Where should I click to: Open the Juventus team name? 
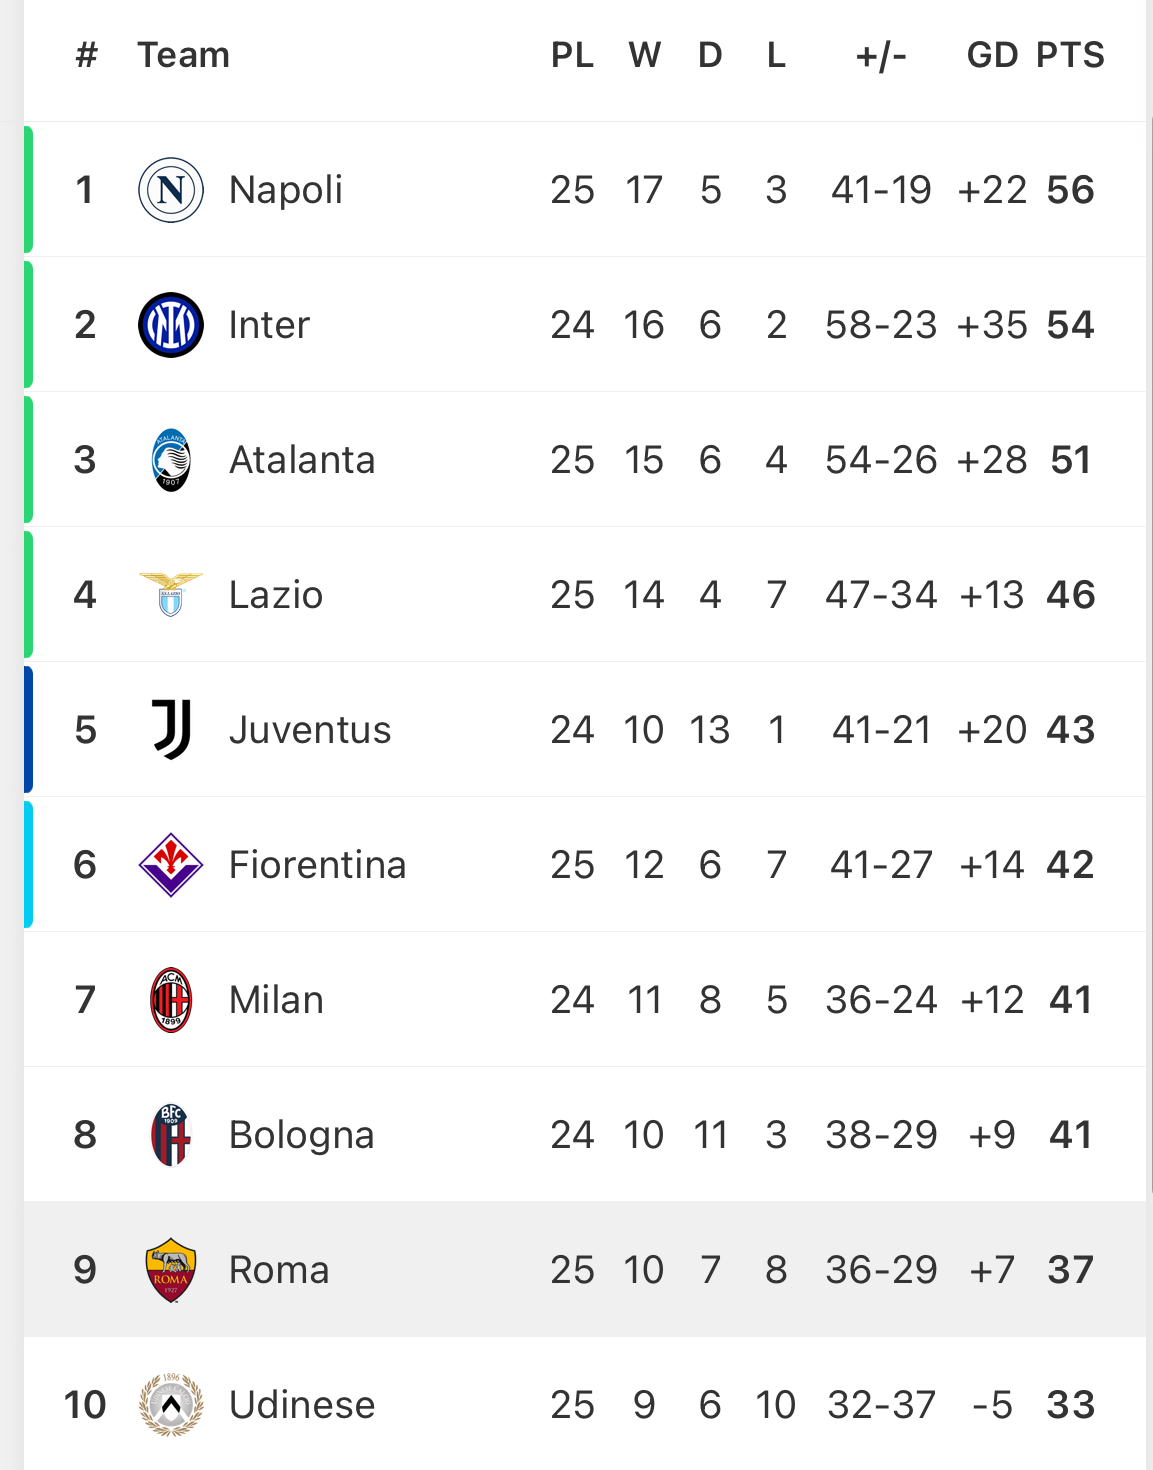(310, 730)
